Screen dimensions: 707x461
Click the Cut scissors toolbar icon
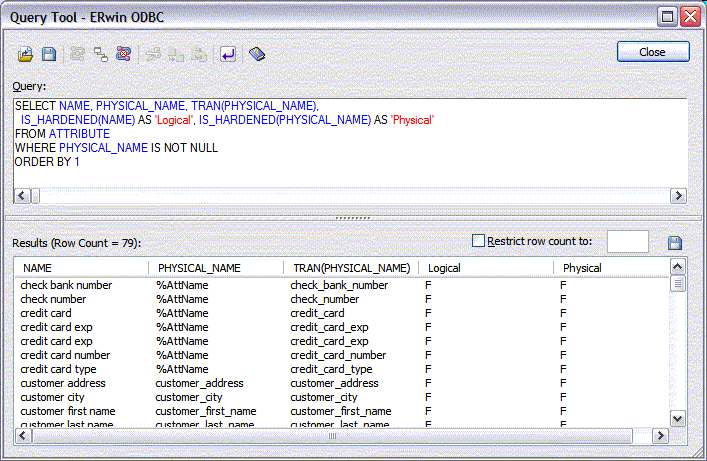click(155, 54)
